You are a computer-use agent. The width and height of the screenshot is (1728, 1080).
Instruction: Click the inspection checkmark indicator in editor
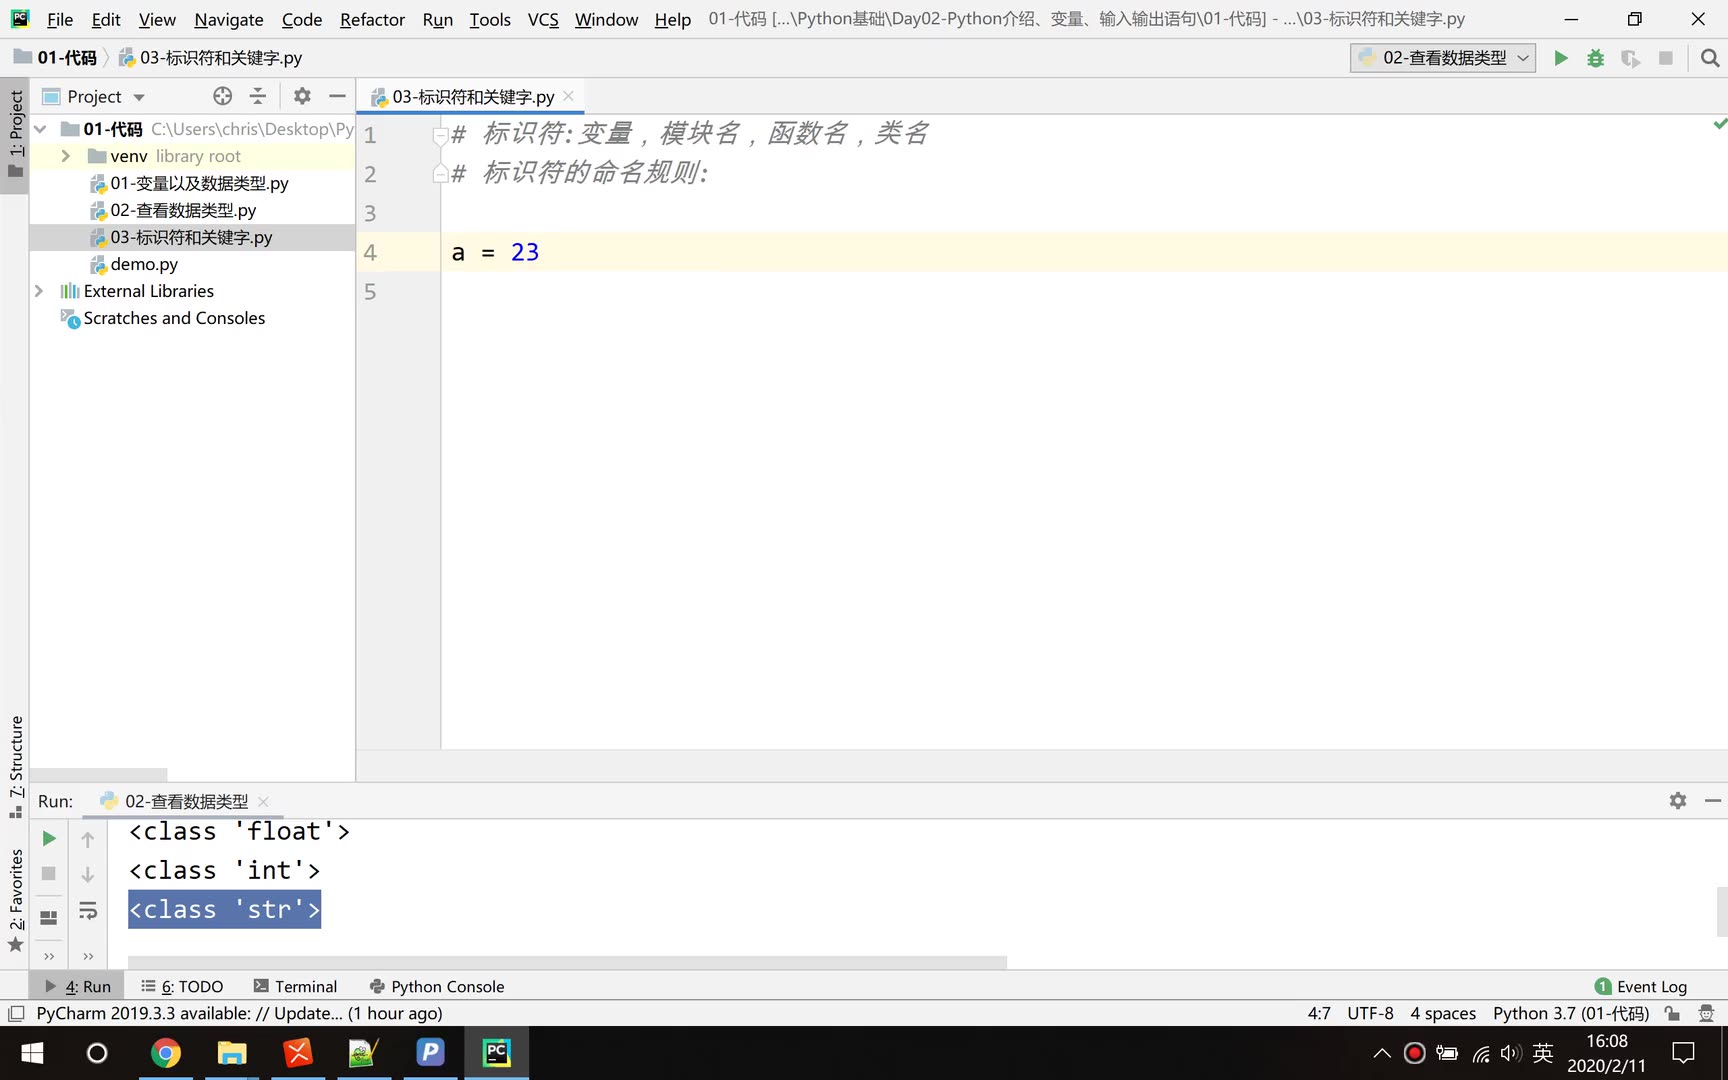[x=1719, y=124]
